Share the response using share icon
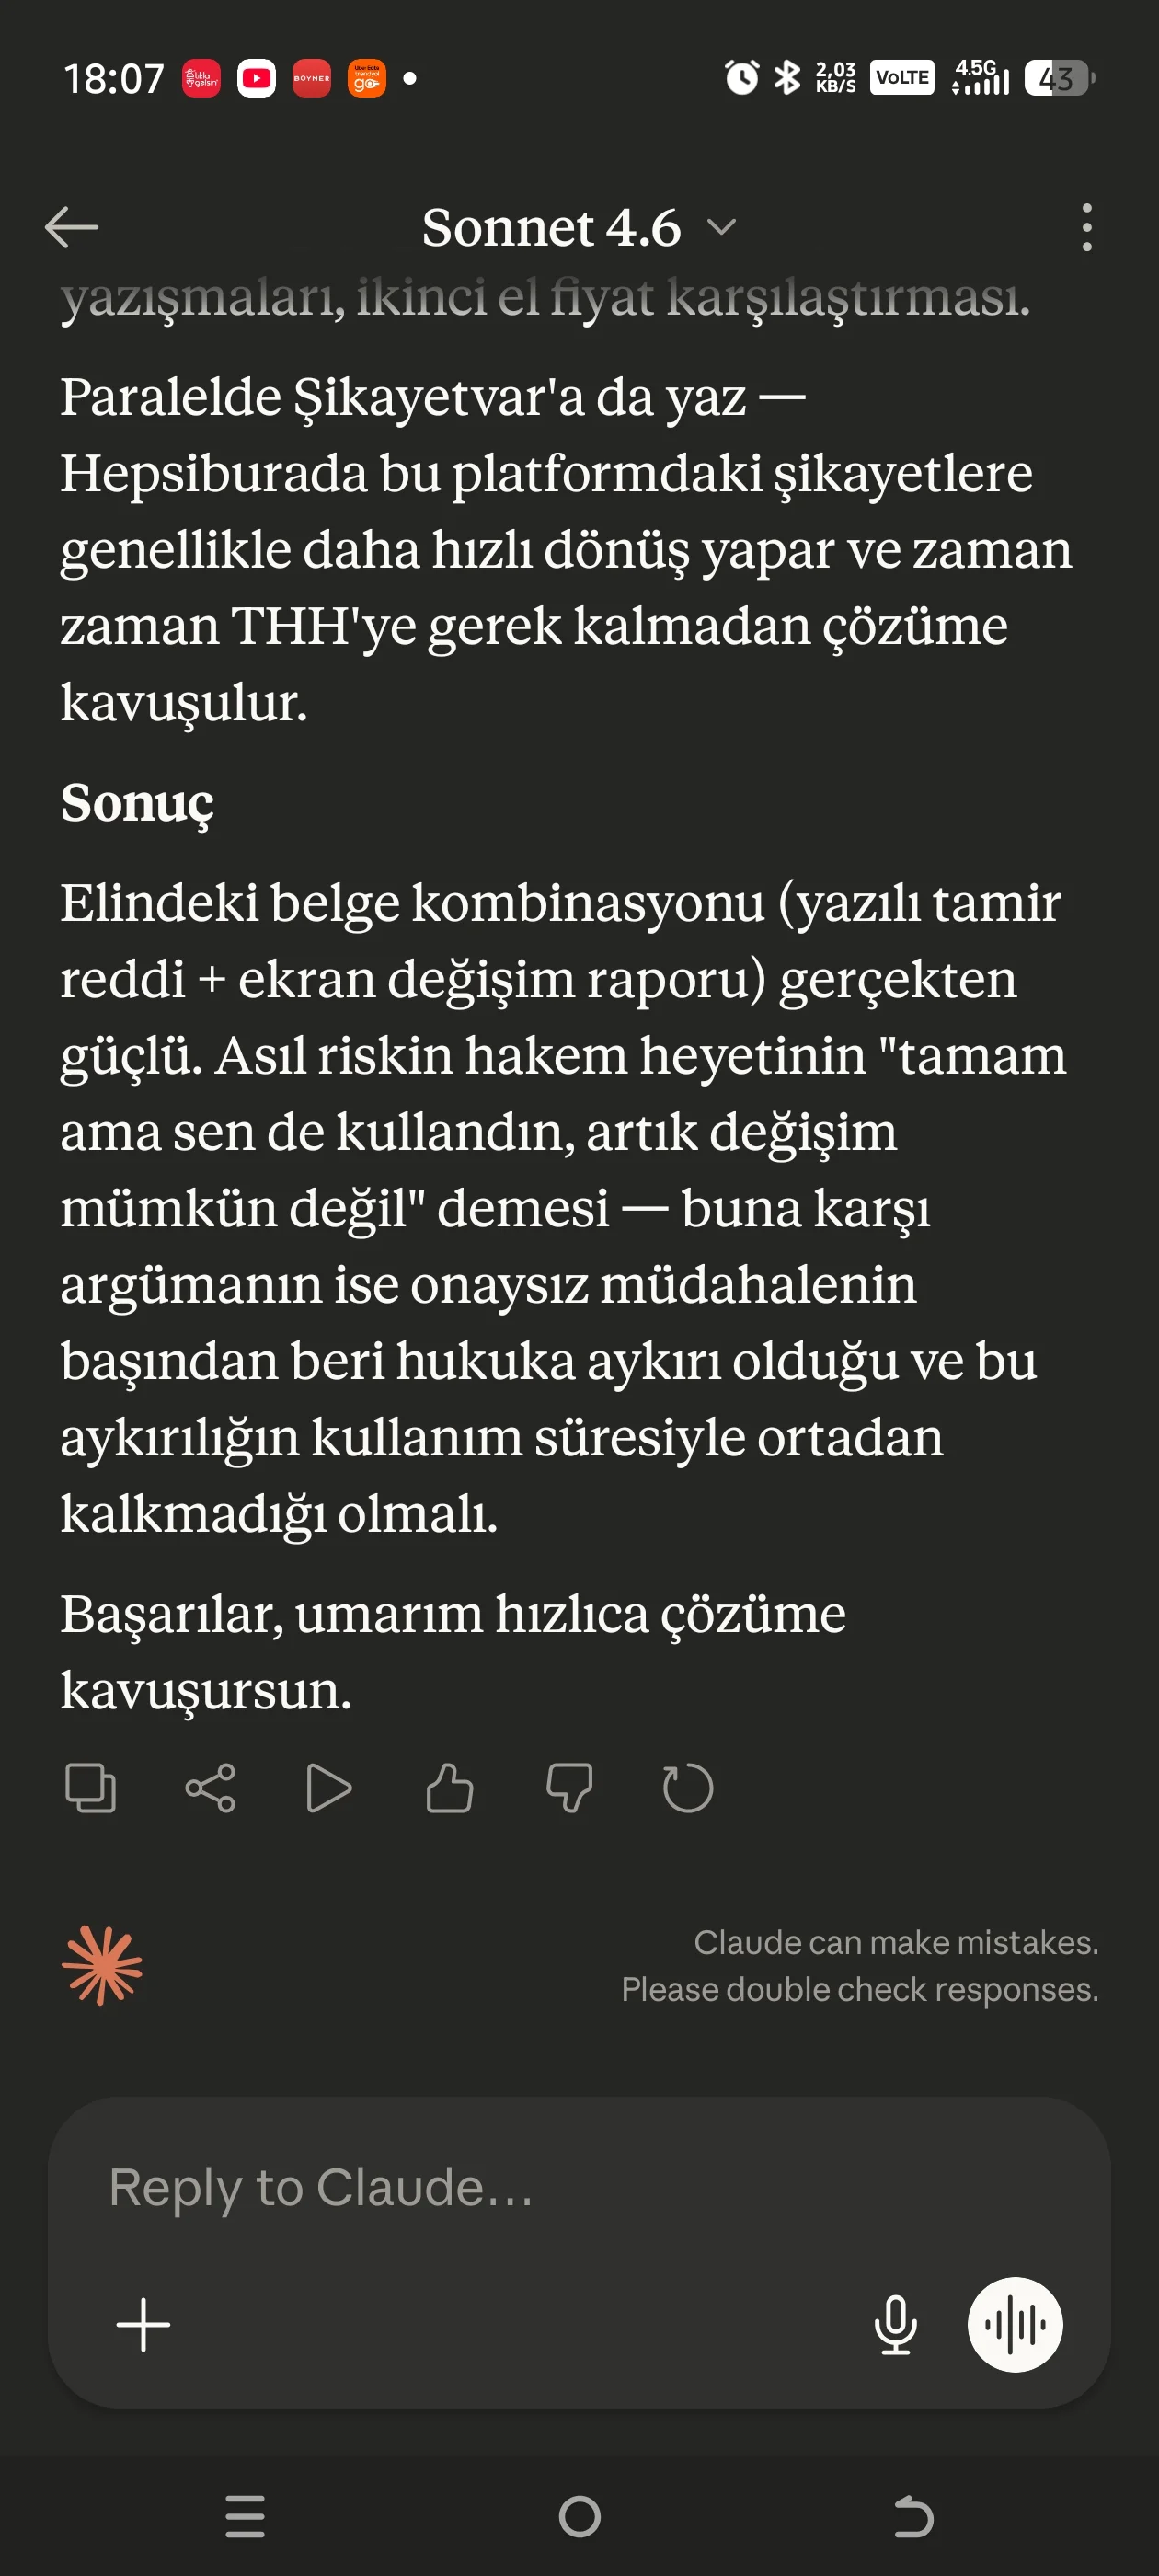 210,1788
